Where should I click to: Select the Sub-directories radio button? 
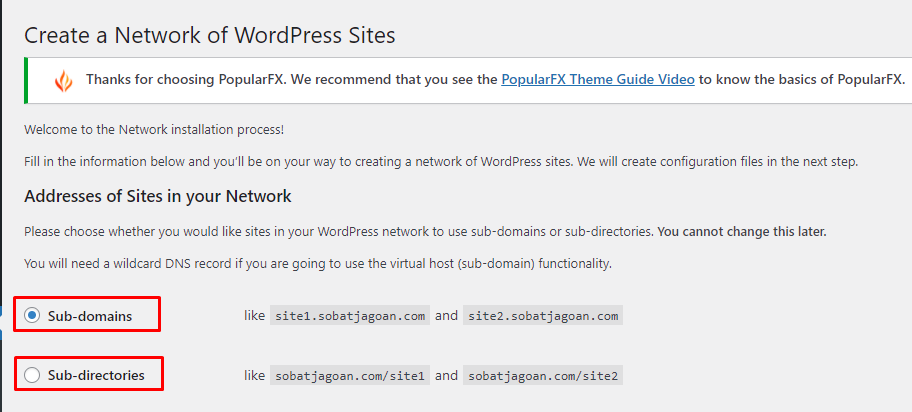click(32, 375)
